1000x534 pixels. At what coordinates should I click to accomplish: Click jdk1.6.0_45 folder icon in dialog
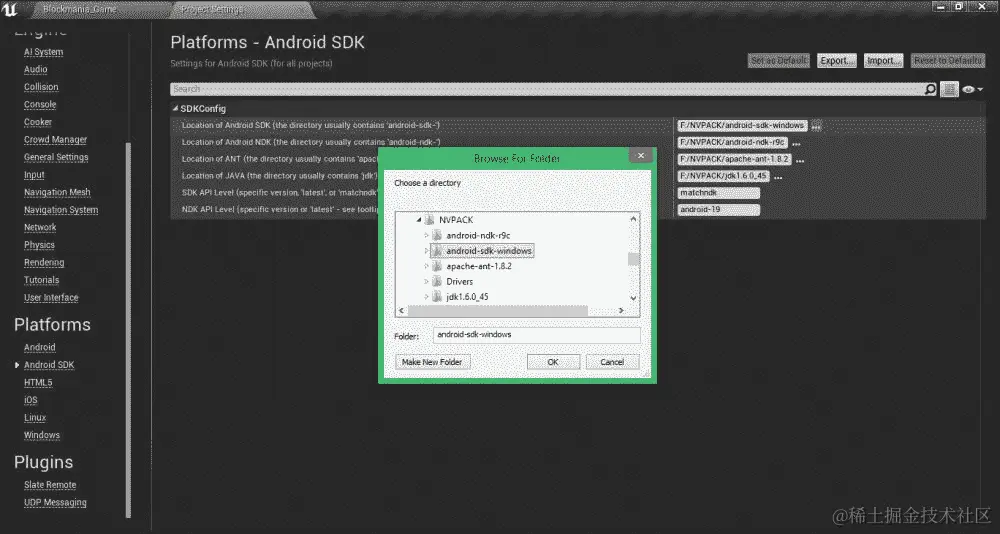(x=437, y=297)
